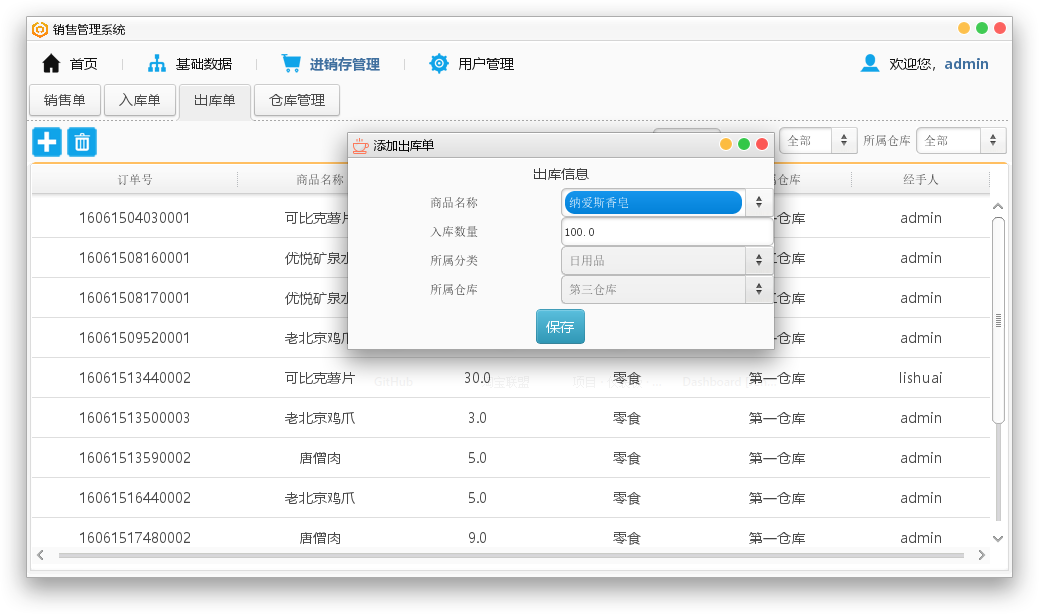Click the 30.0 quantity cell
The image size is (1039, 614).
click(477, 378)
